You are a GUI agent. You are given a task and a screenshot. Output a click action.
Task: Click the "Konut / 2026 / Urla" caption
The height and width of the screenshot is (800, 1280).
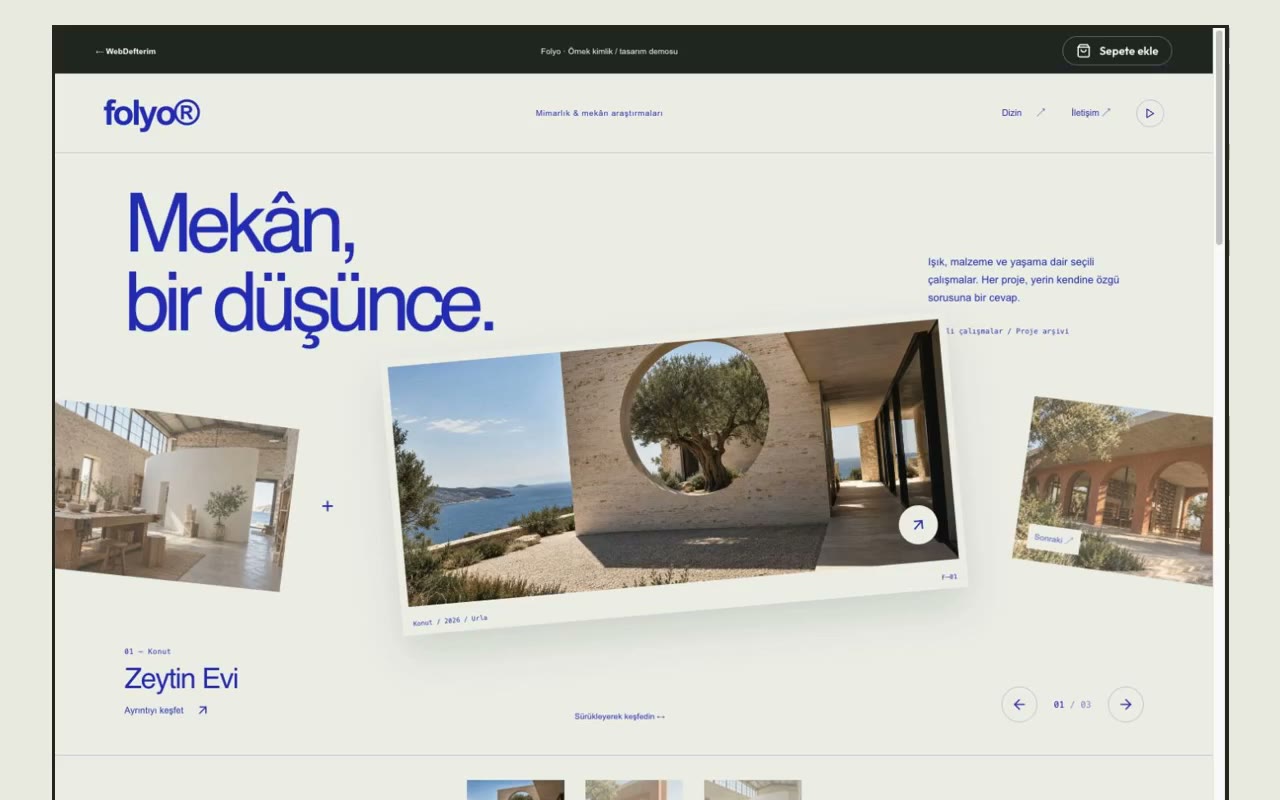(x=450, y=620)
